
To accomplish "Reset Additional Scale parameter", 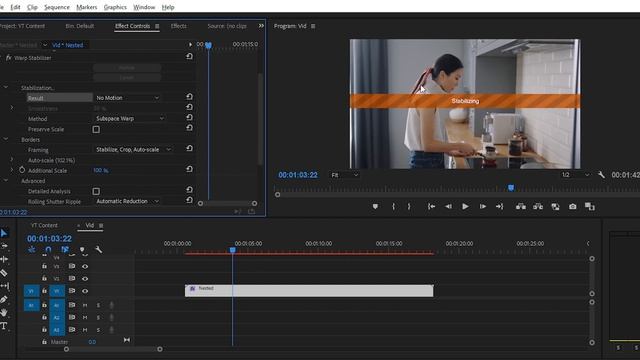I will click(x=189, y=169).
